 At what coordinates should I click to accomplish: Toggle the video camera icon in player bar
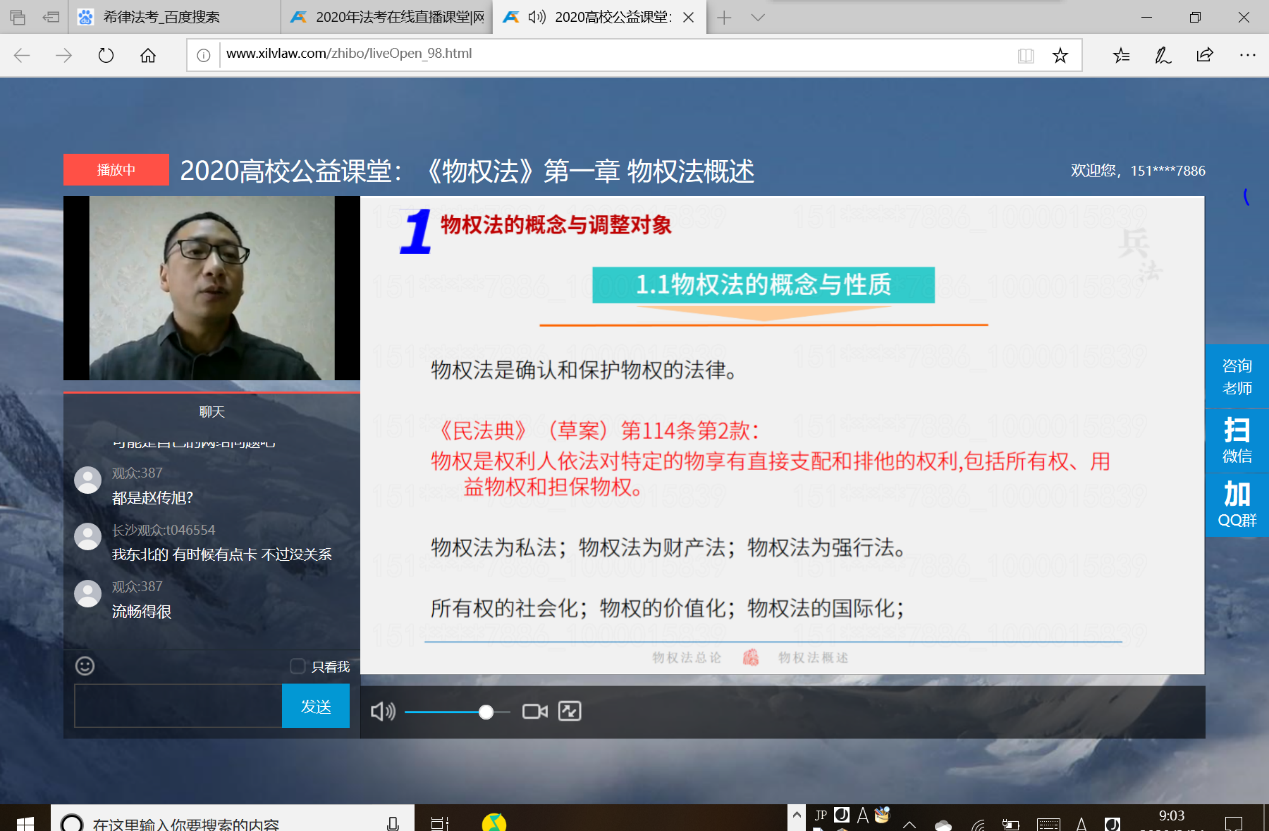click(535, 711)
